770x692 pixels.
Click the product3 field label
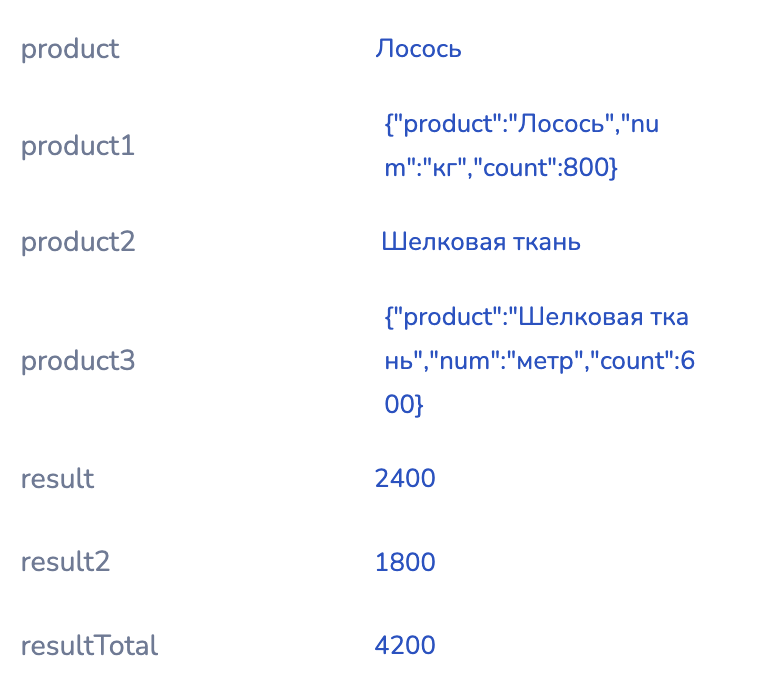coord(78,361)
